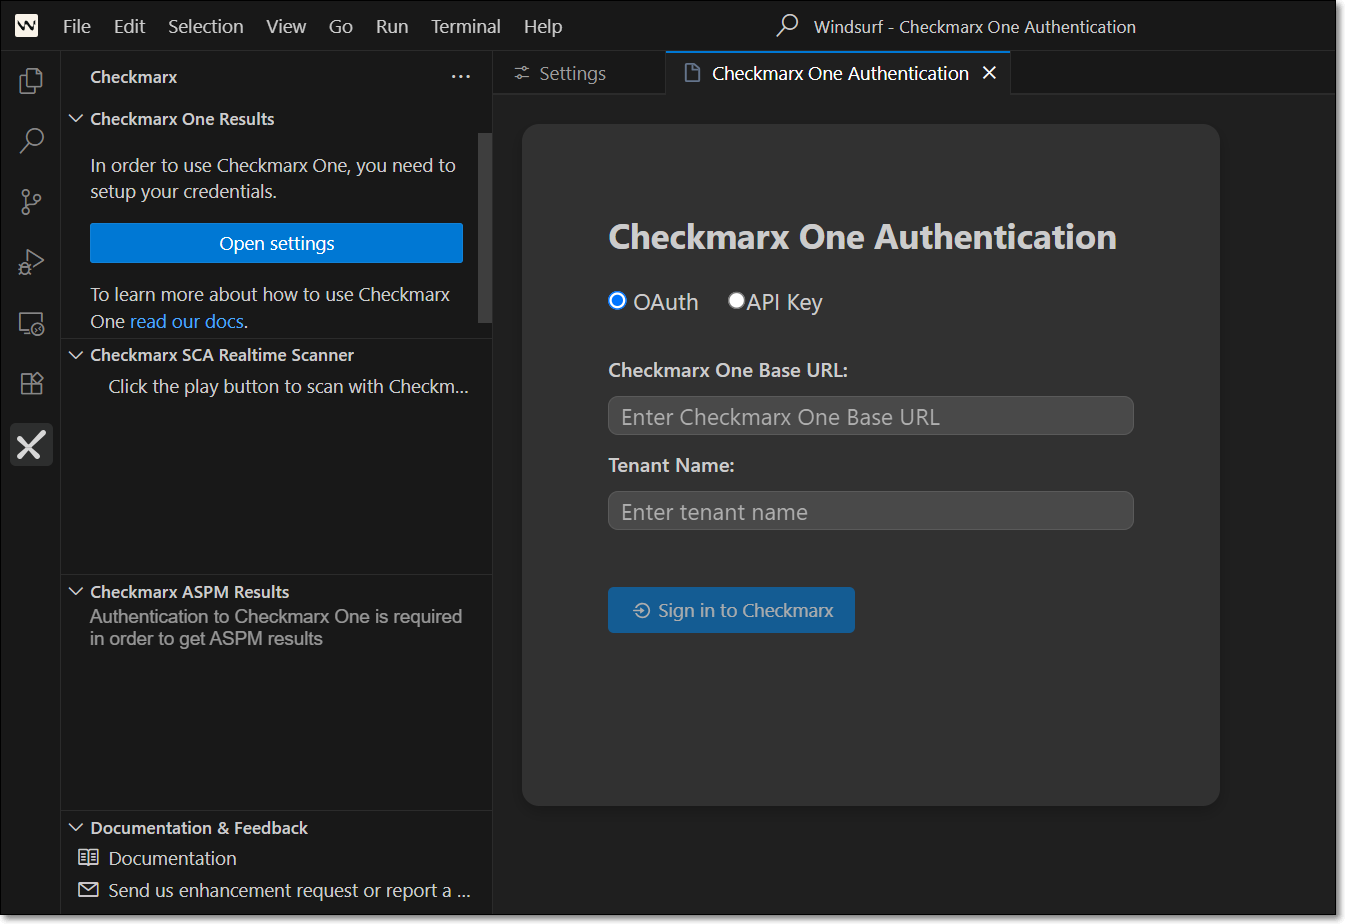The width and height of the screenshot is (1345, 924).
Task: Open the Explorer view in the activity bar
Action: click(31, 80)
